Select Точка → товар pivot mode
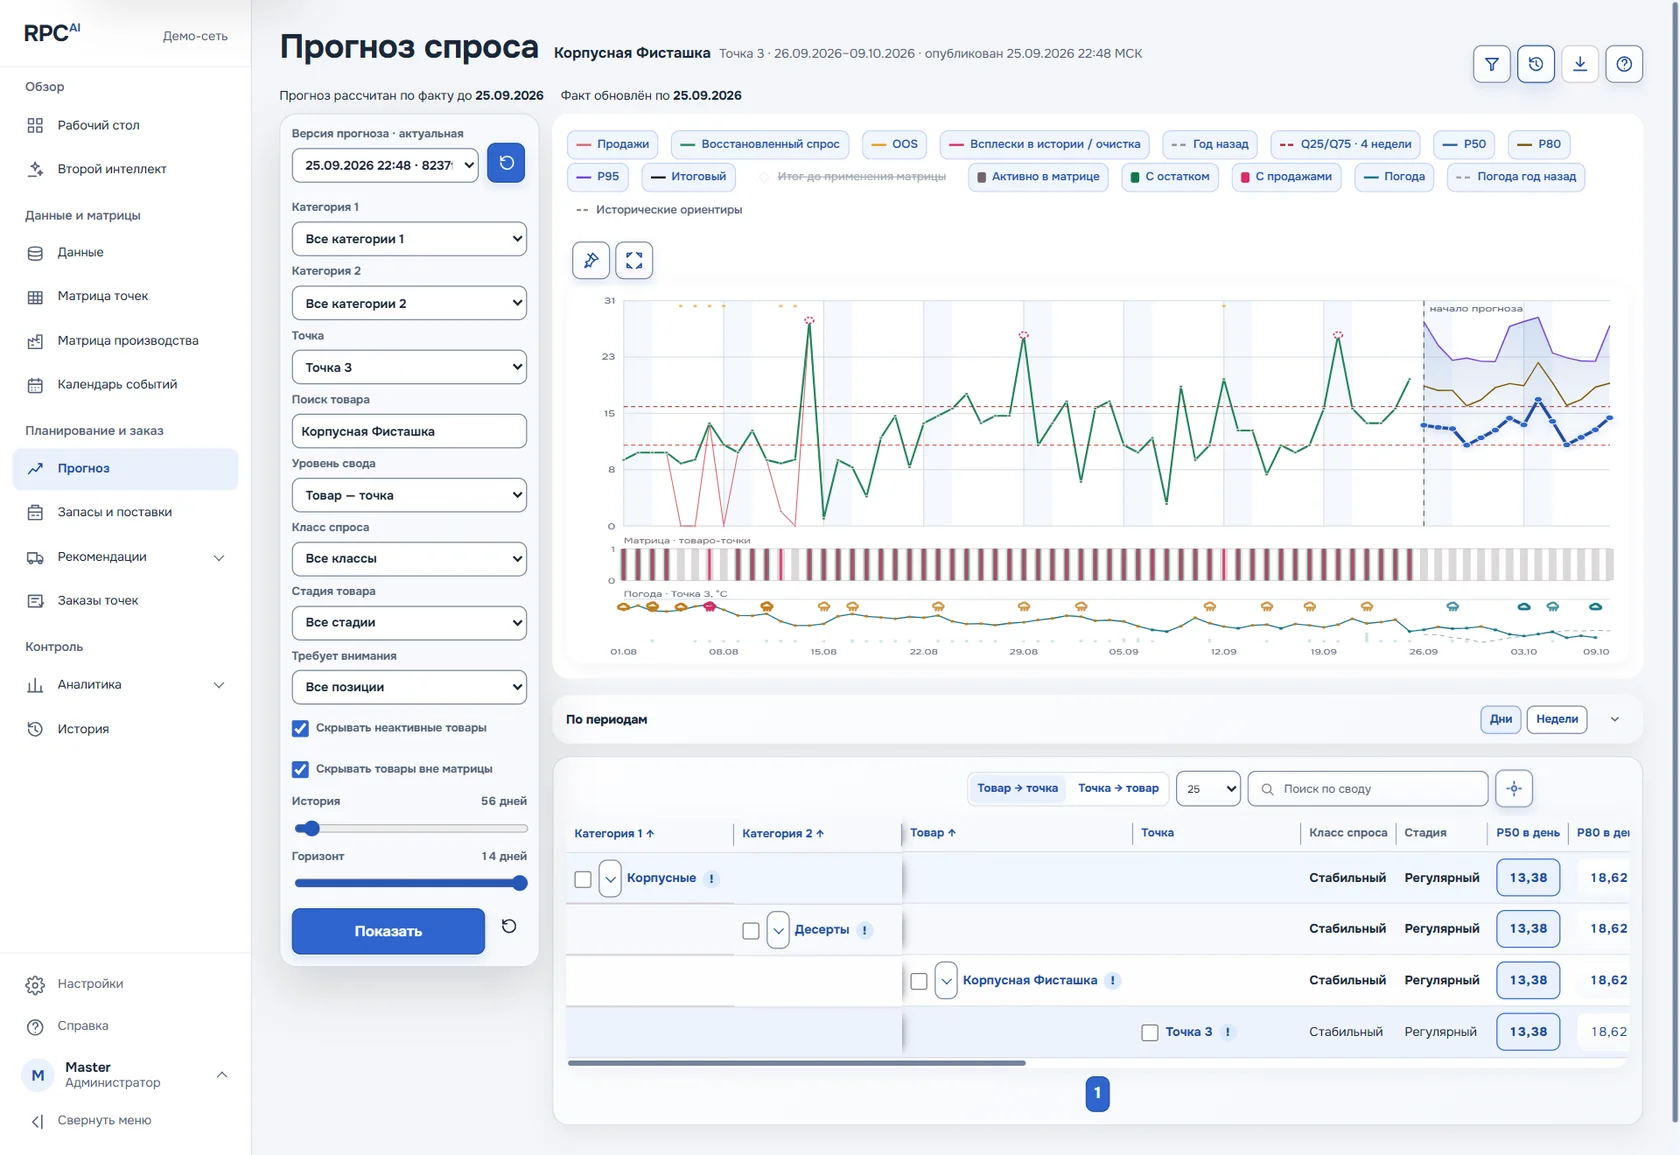The image size is (1680, 1155). 1118,789
